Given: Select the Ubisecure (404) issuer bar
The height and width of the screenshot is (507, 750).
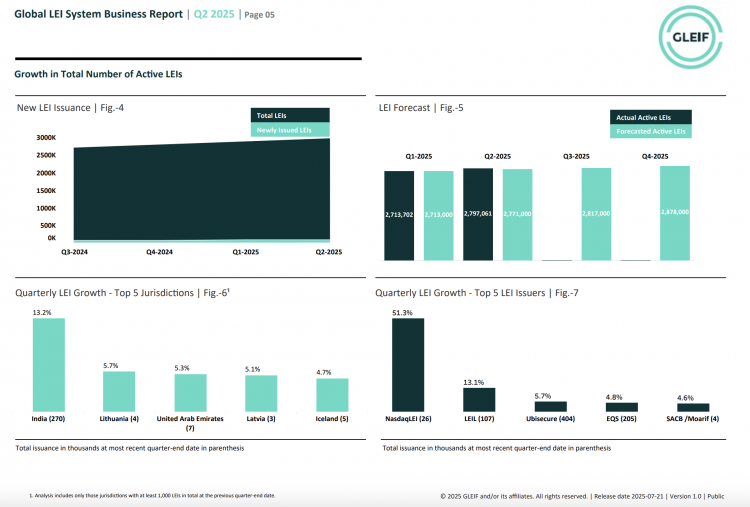Looking at the screenshot, I should click(x=551, y=407).
